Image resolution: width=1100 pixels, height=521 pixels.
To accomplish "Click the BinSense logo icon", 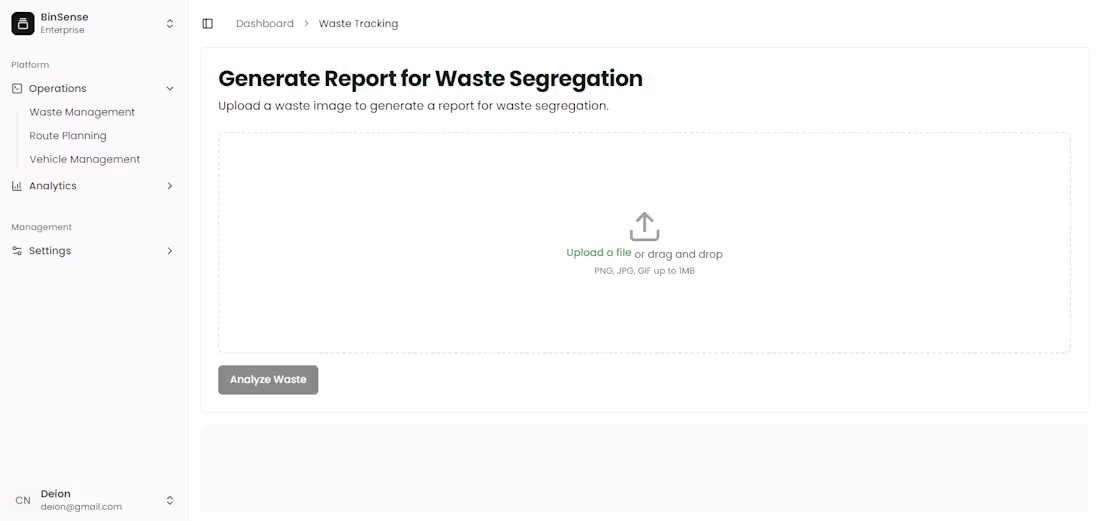I will coord(23,23).
